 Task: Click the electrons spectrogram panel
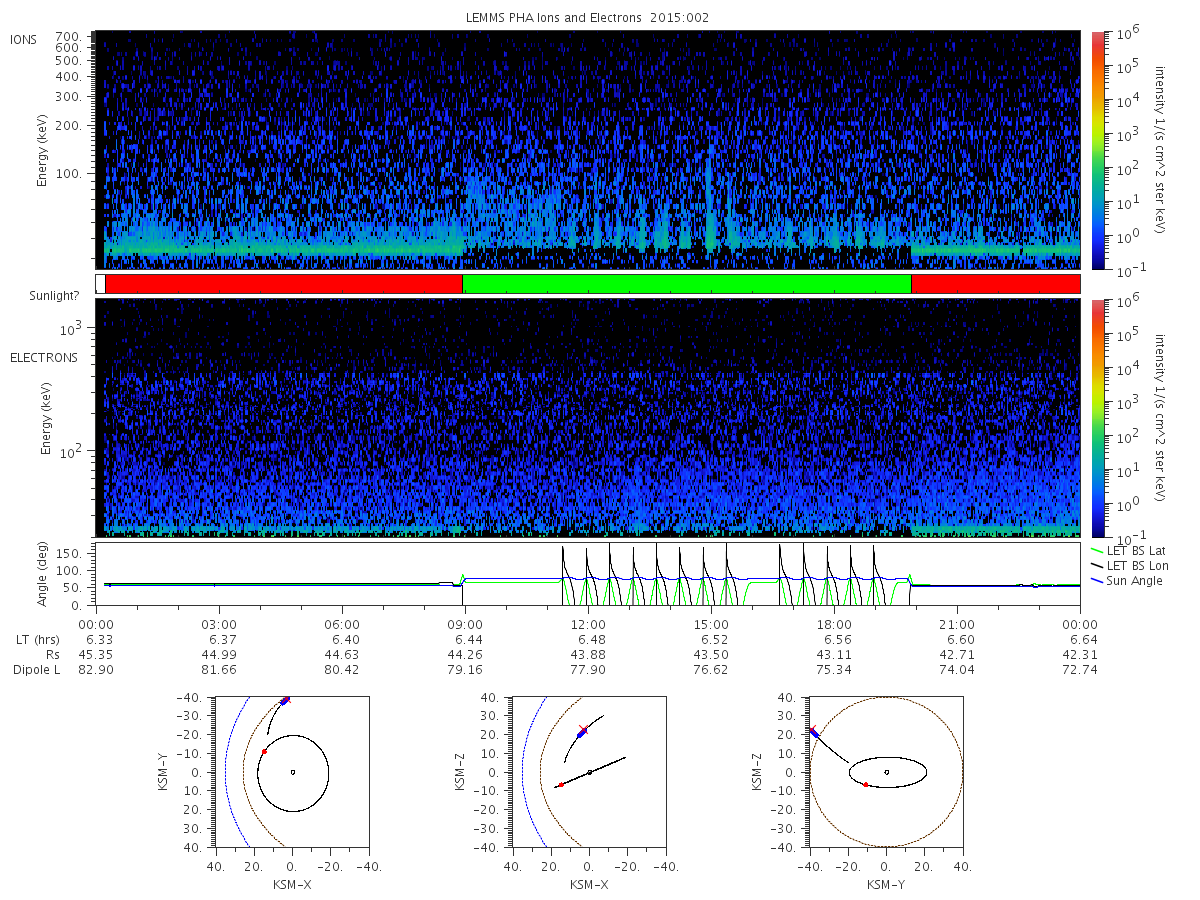(588, 417)
